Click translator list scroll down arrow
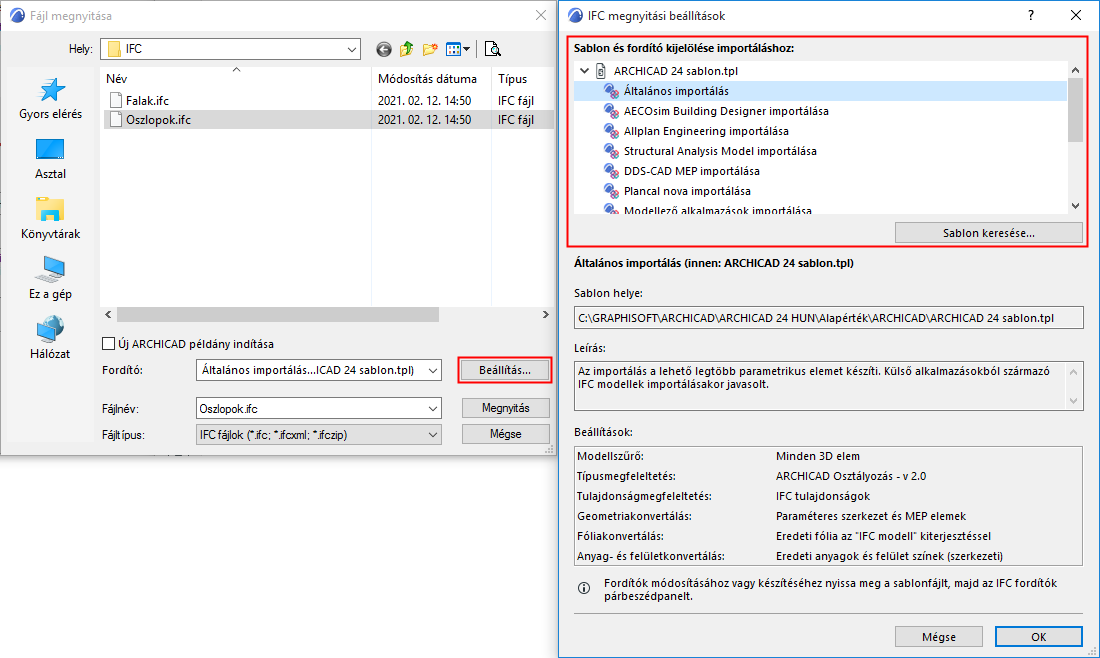 (x=1075, y=206)
